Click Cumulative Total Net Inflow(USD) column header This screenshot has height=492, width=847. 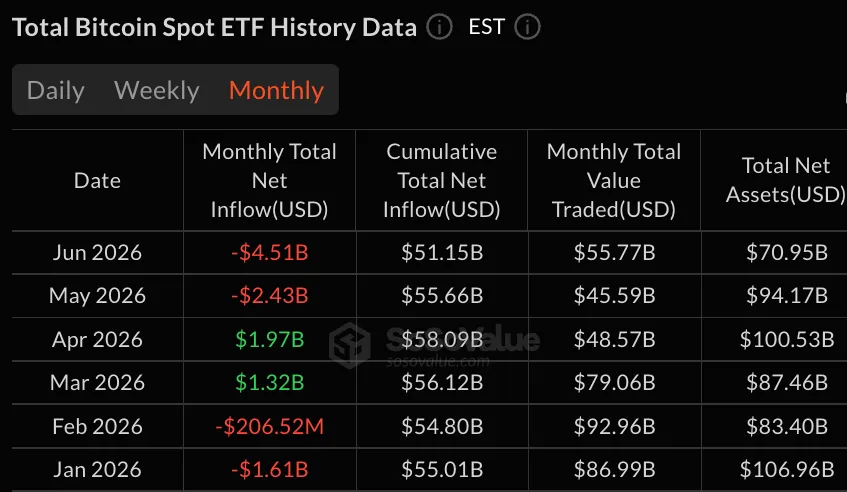pyautogui.click(x=442, y=180)
